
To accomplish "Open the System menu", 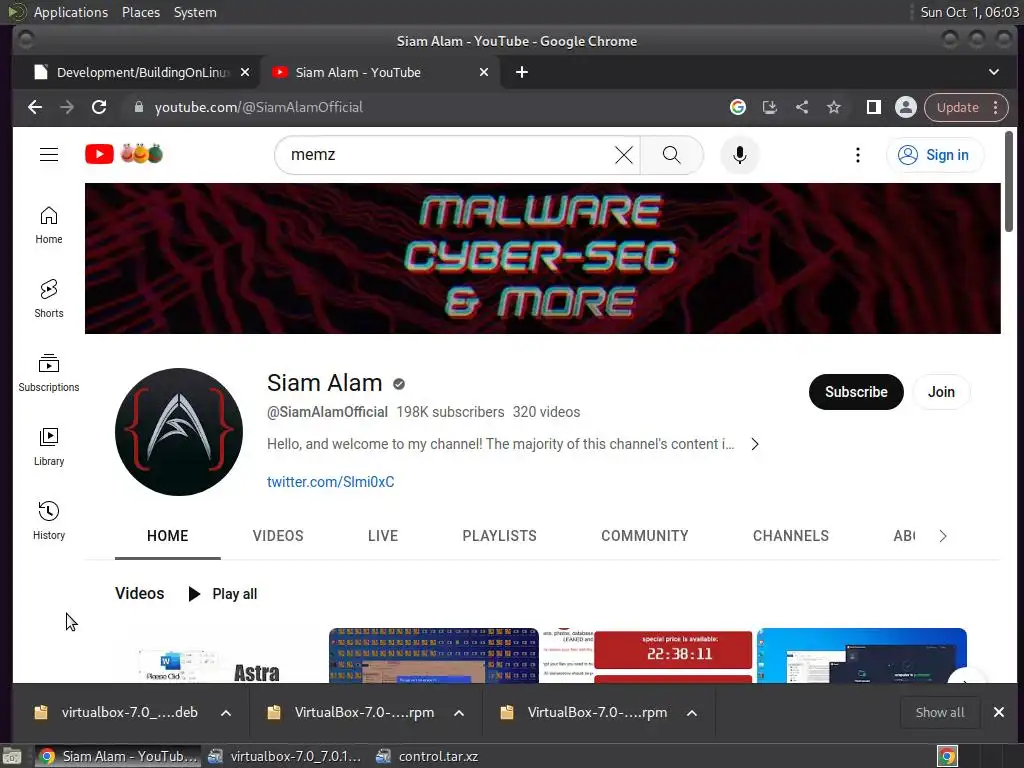I will point(195,12).
